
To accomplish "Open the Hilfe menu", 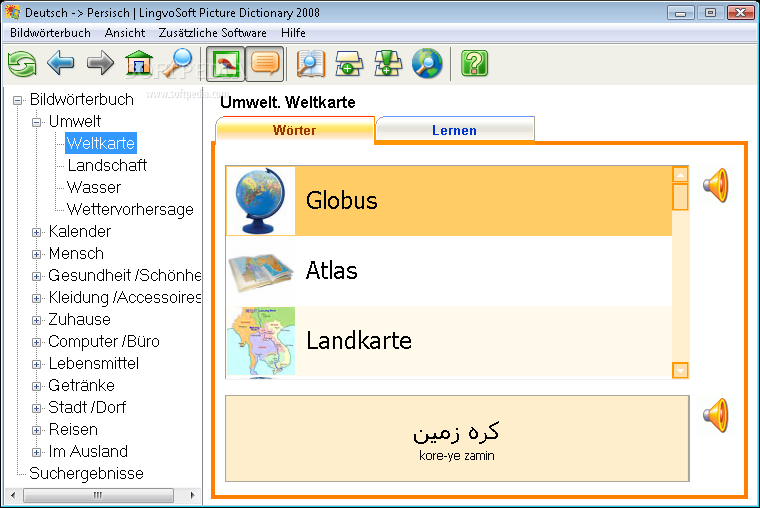I will click(293, 33).
